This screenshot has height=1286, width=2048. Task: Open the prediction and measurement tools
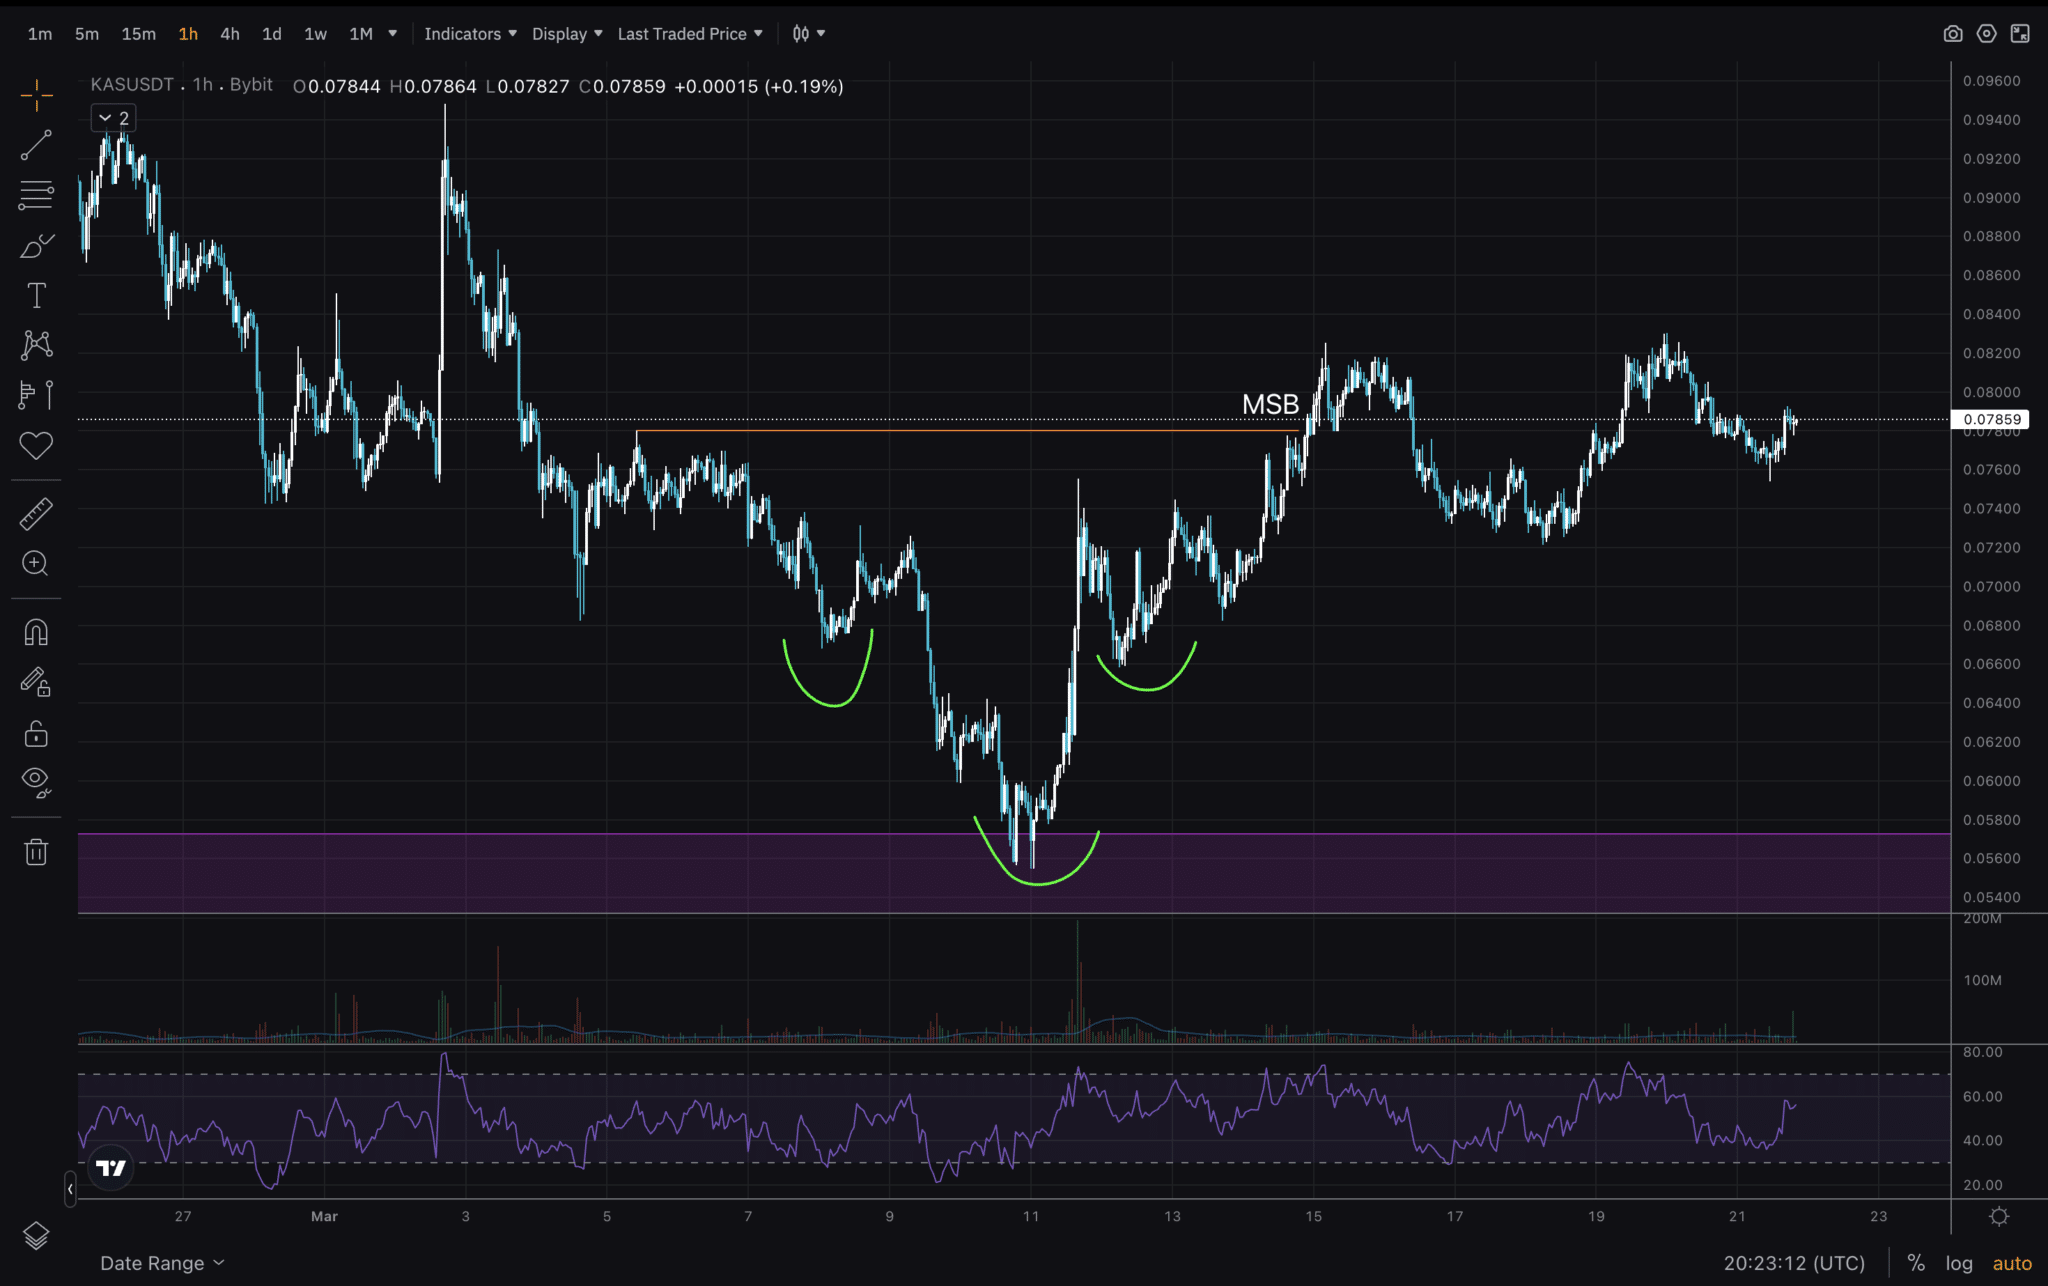click(36, 395)
